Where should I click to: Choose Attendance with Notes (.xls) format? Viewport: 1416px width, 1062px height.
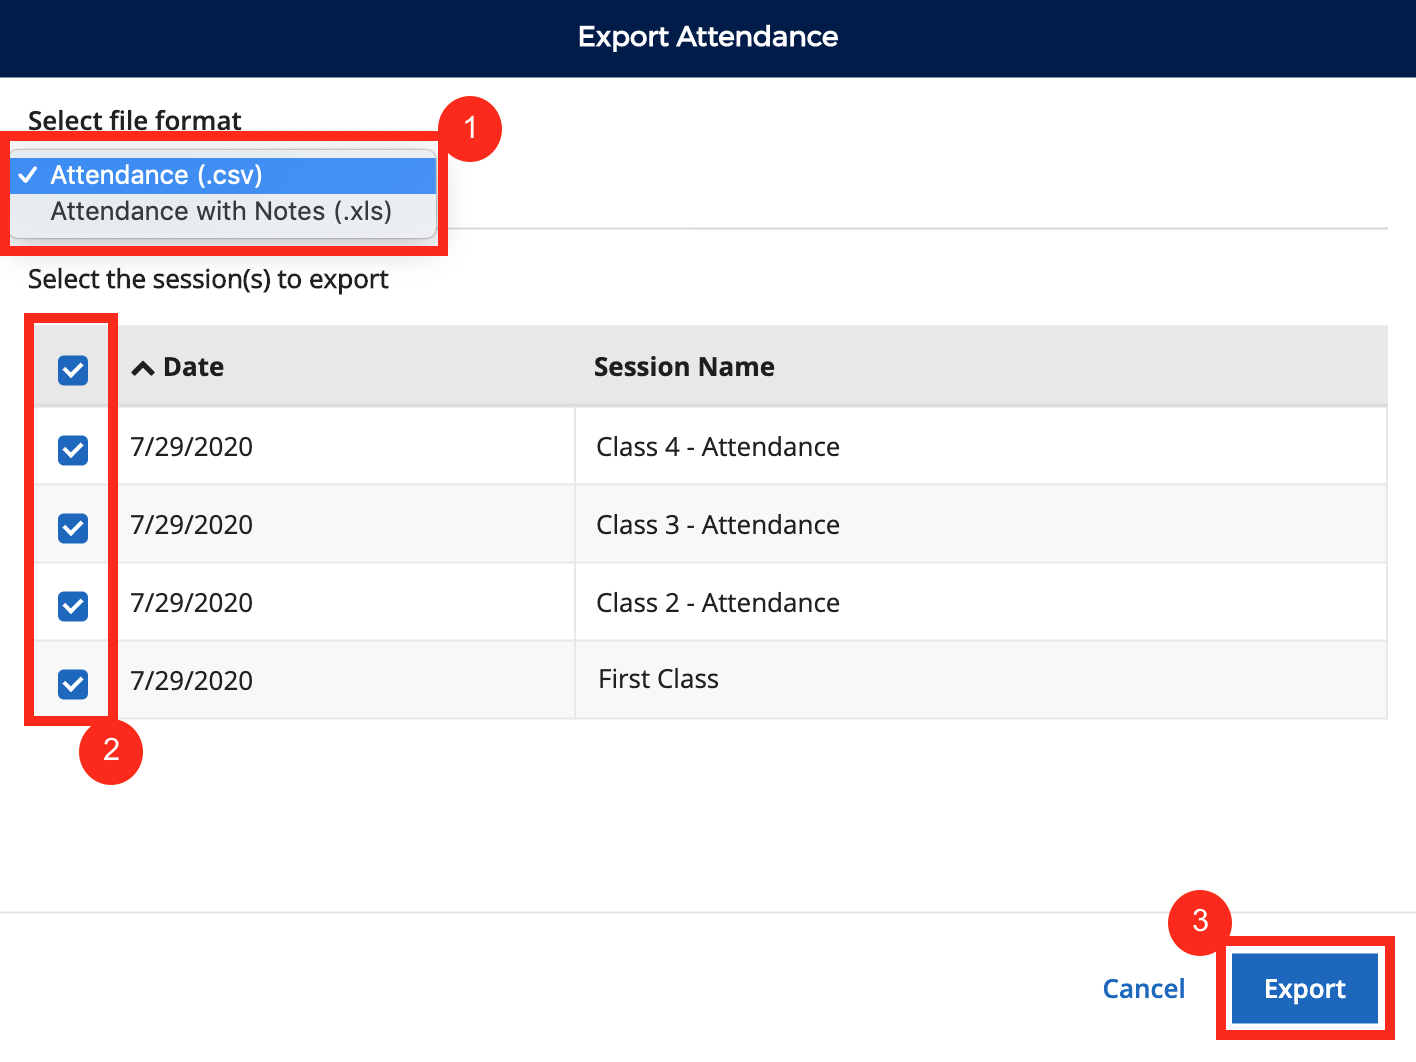221,211
